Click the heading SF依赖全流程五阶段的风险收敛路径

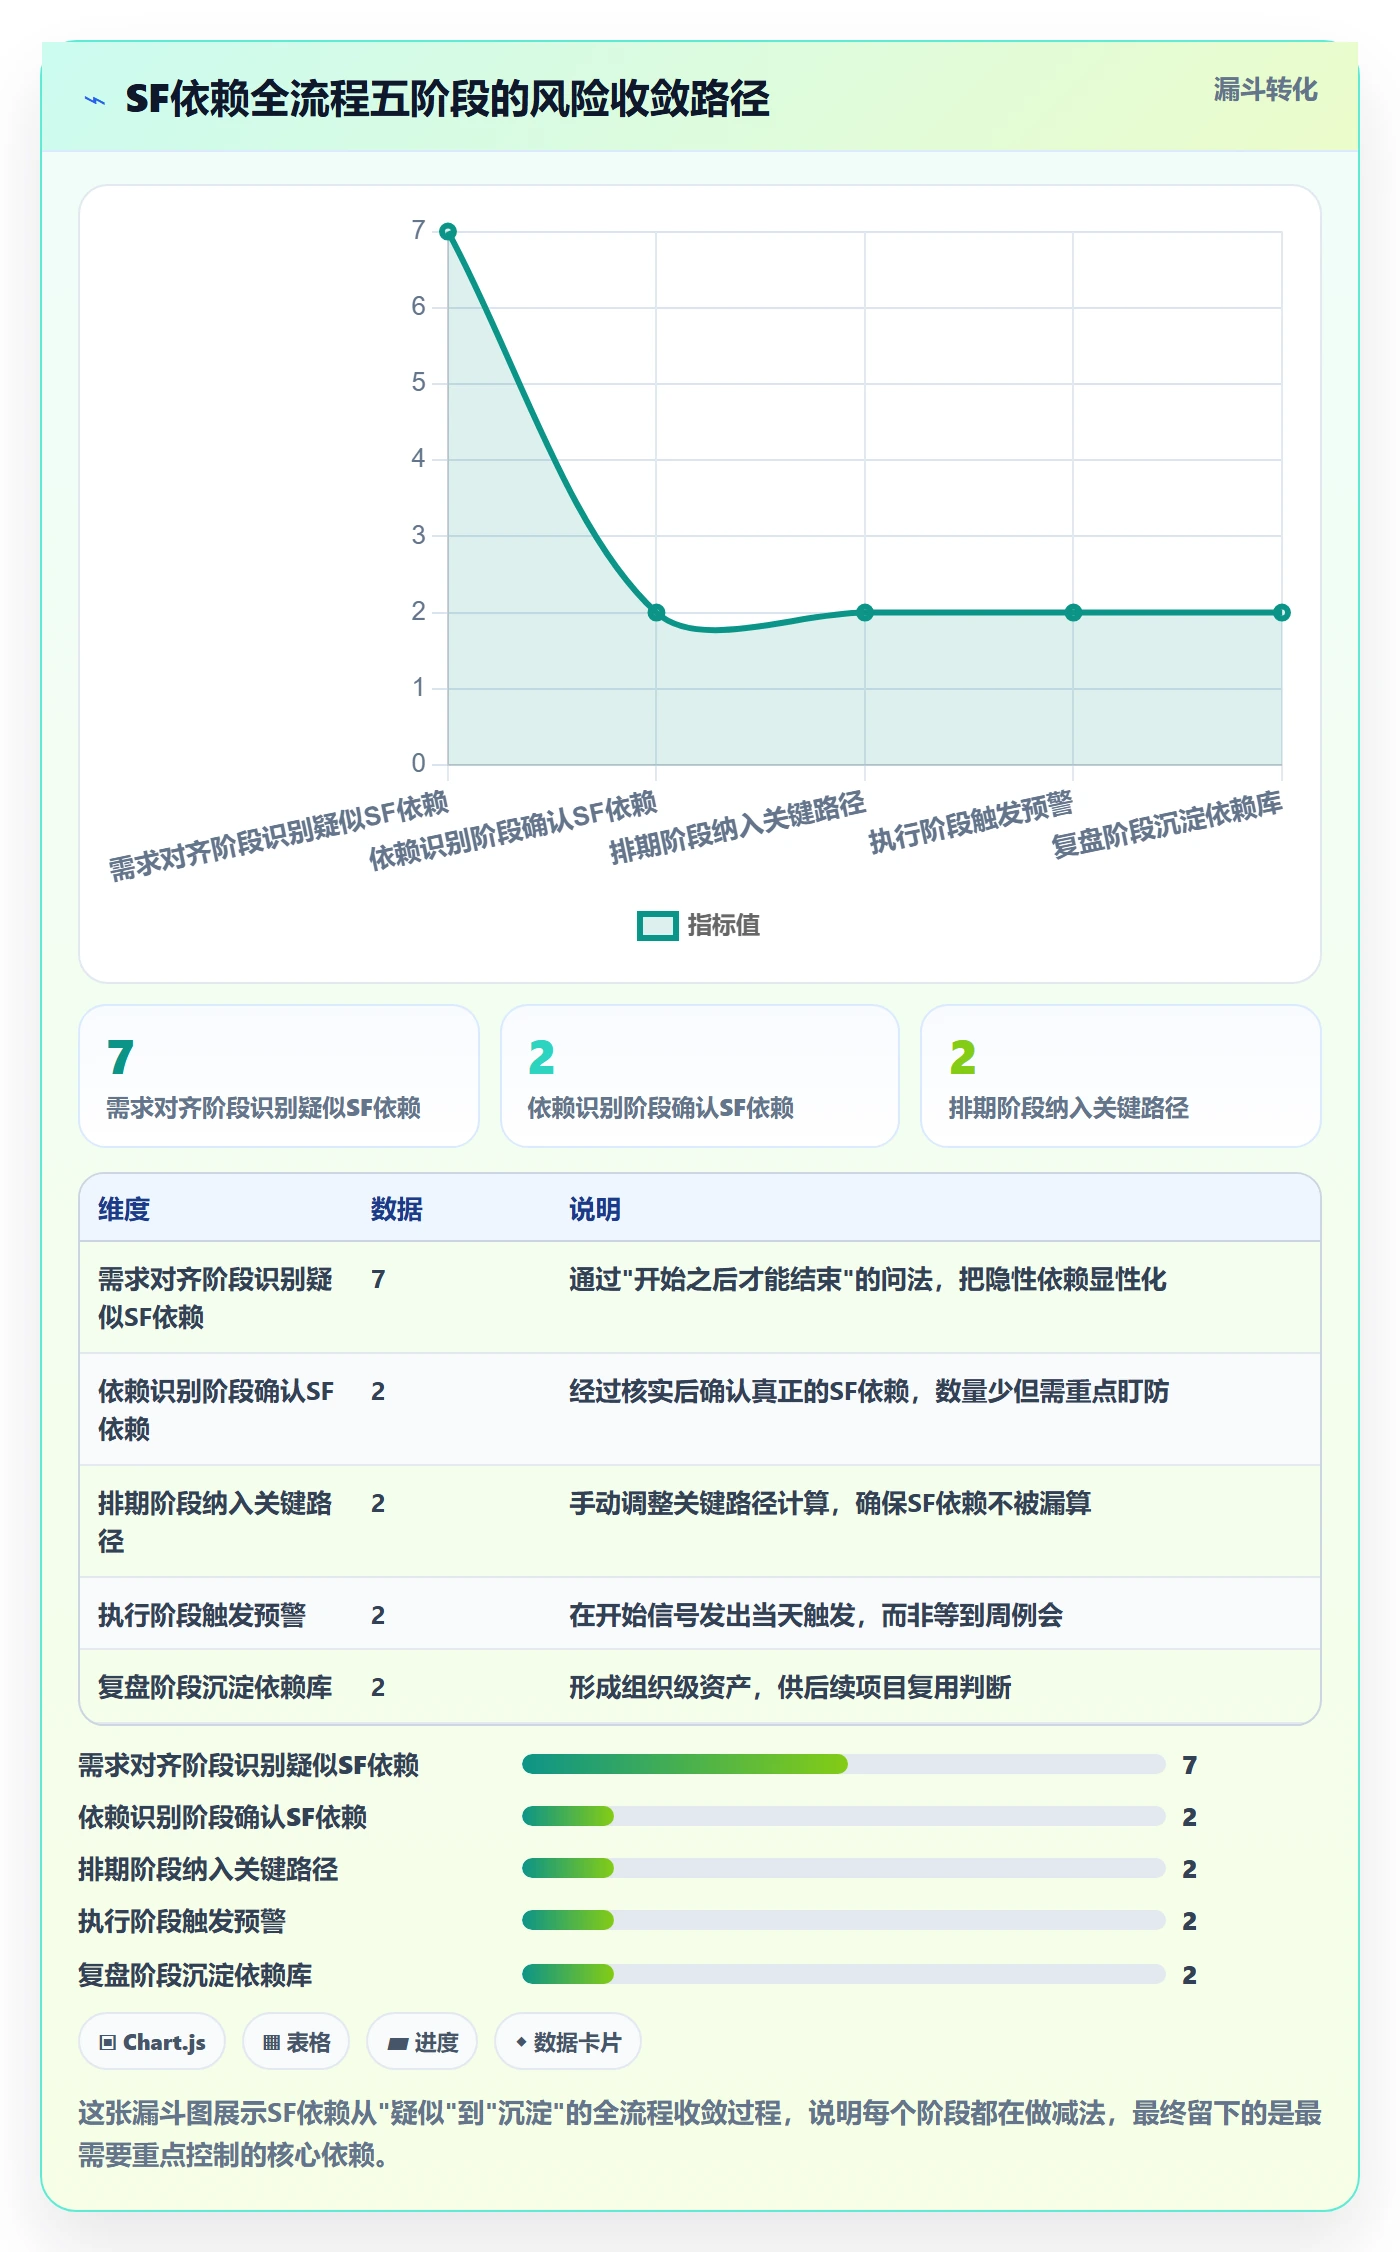(447, 99)
